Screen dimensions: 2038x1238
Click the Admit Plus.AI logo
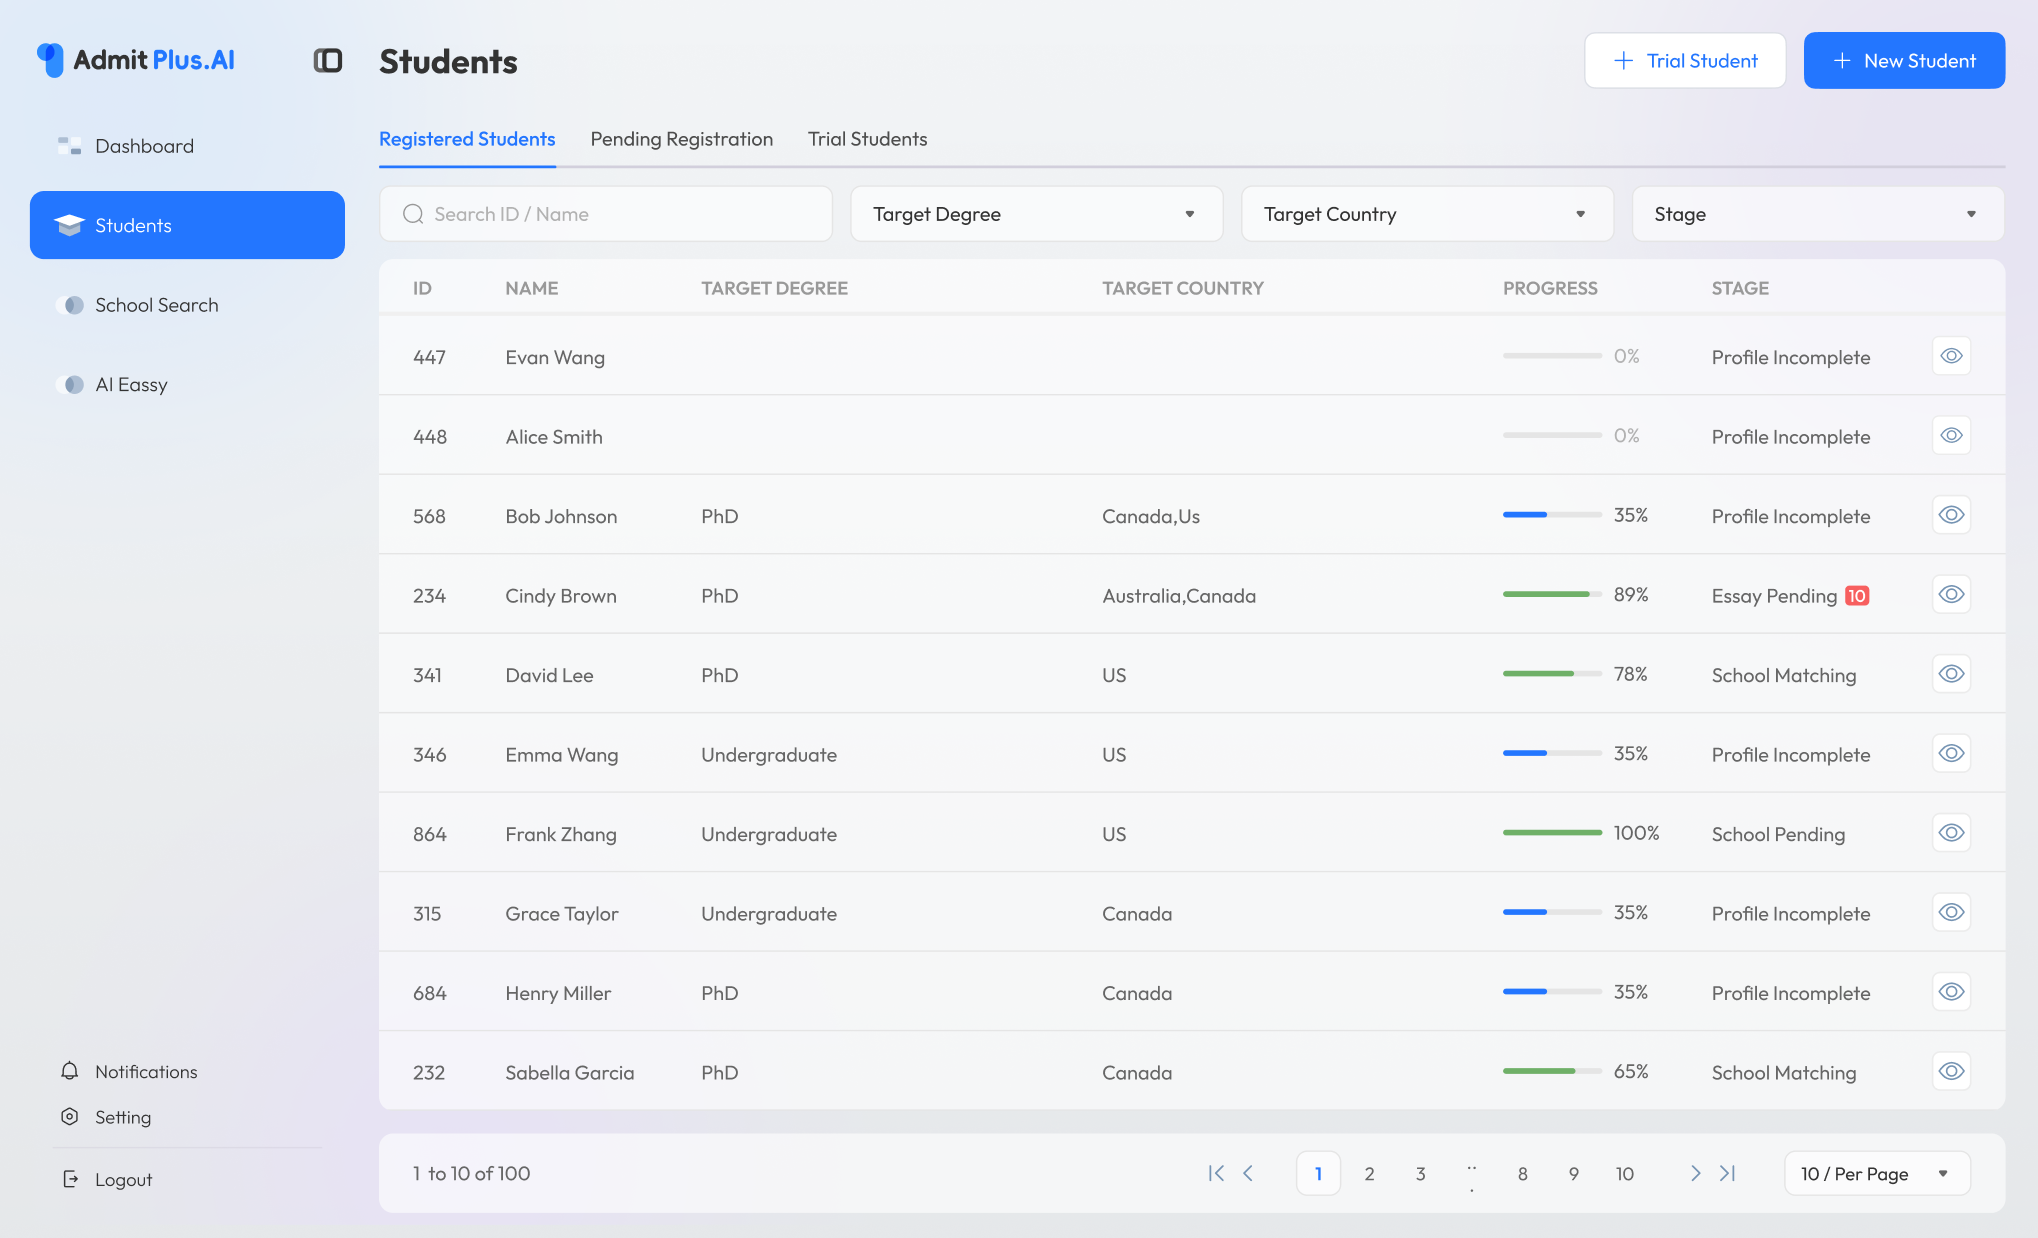click(x=135, y=60)
